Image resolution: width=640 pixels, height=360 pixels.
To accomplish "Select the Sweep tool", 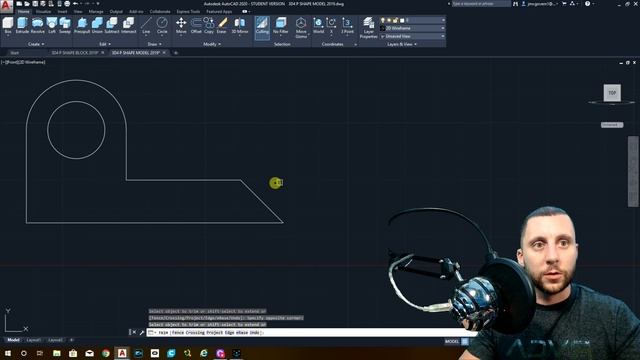I will coord(65,25).
